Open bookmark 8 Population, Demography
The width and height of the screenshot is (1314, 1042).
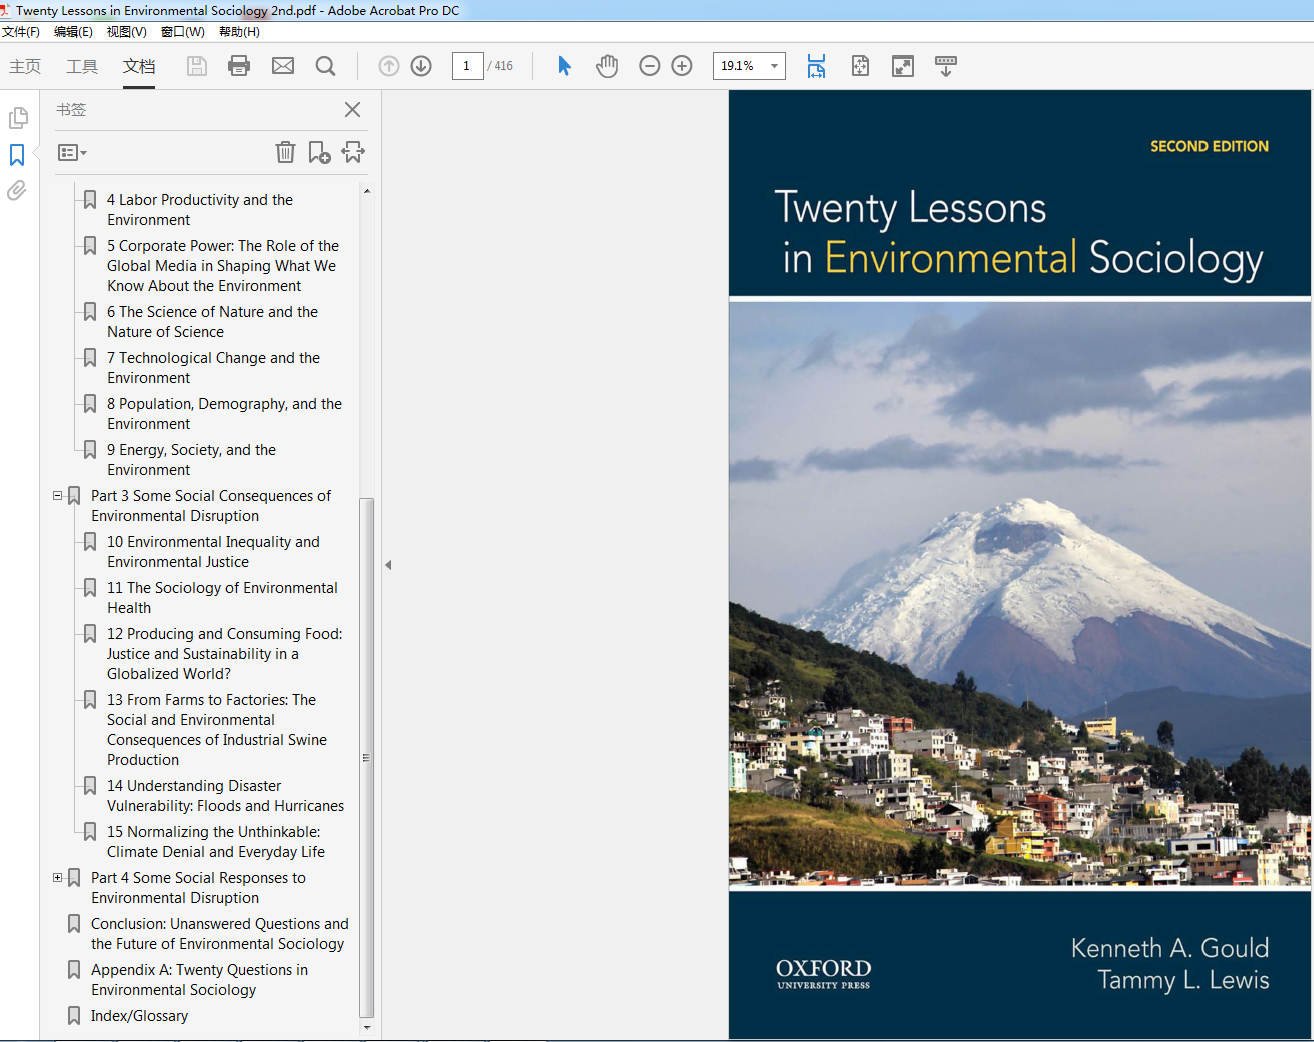224,414
